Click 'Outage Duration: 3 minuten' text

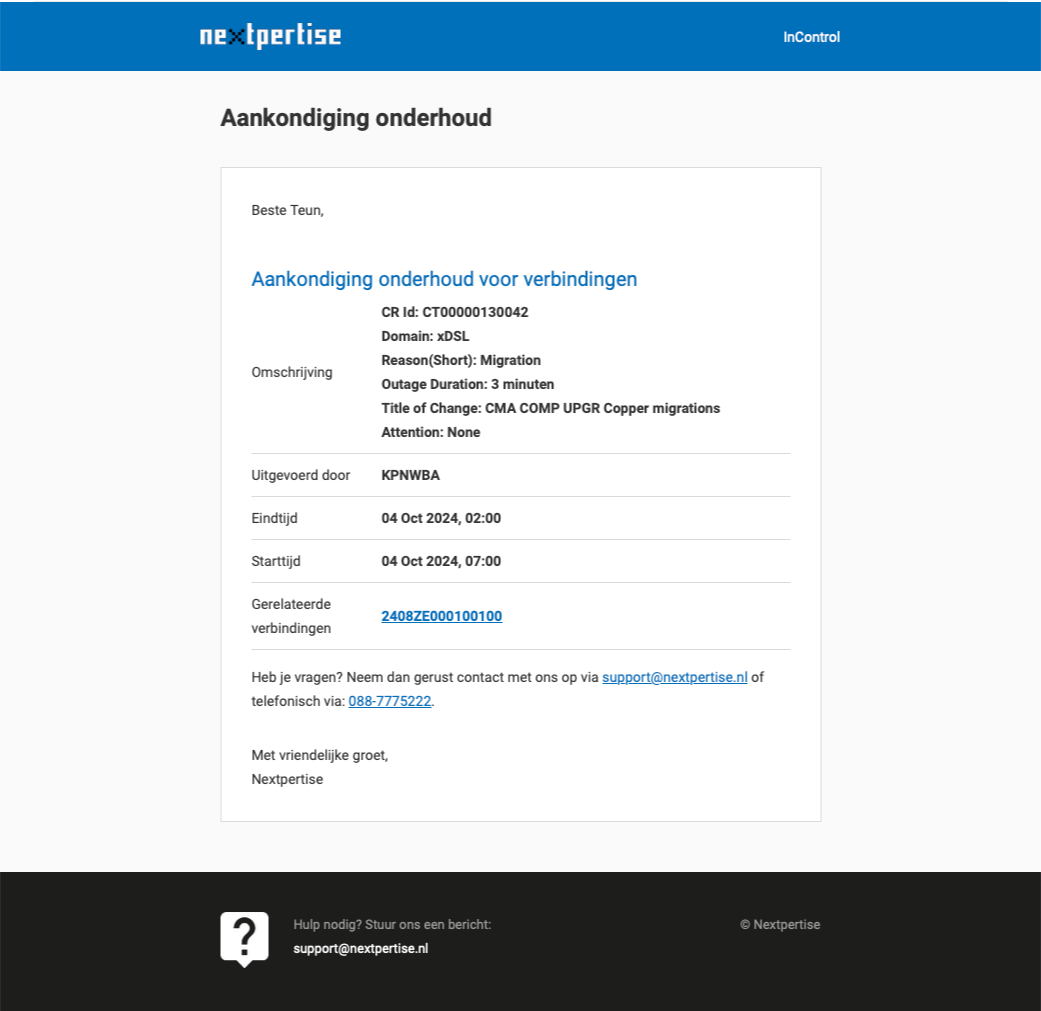[x=467, y=384]
